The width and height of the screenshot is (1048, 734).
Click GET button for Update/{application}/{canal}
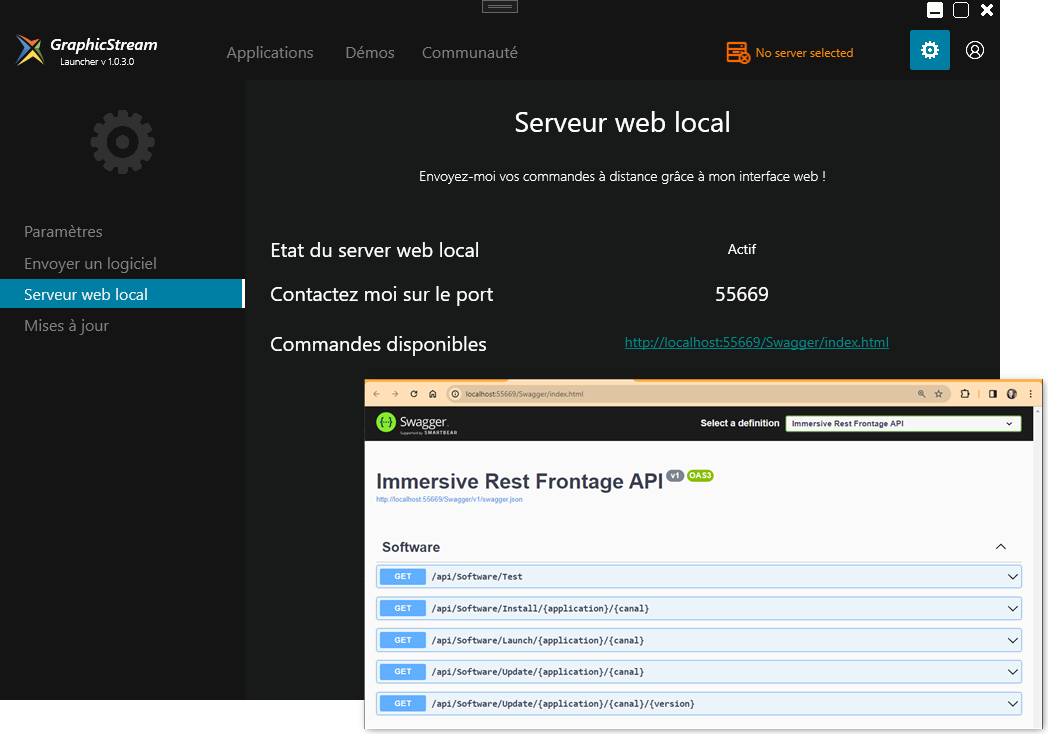(x=402, y=672)
